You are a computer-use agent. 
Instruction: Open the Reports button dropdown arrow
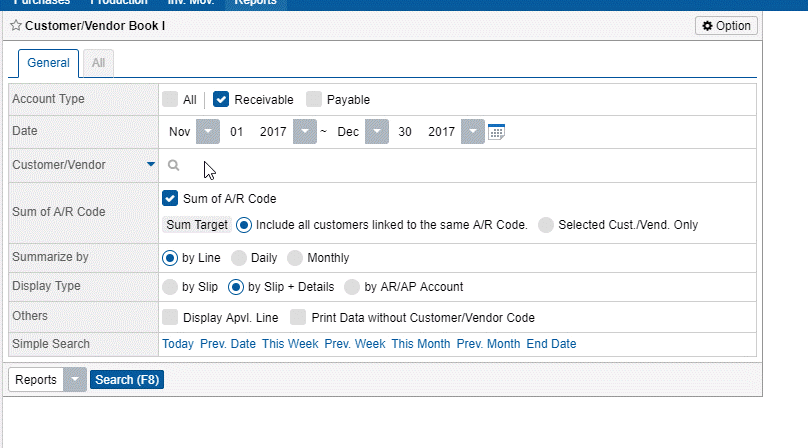click(75, 380)
